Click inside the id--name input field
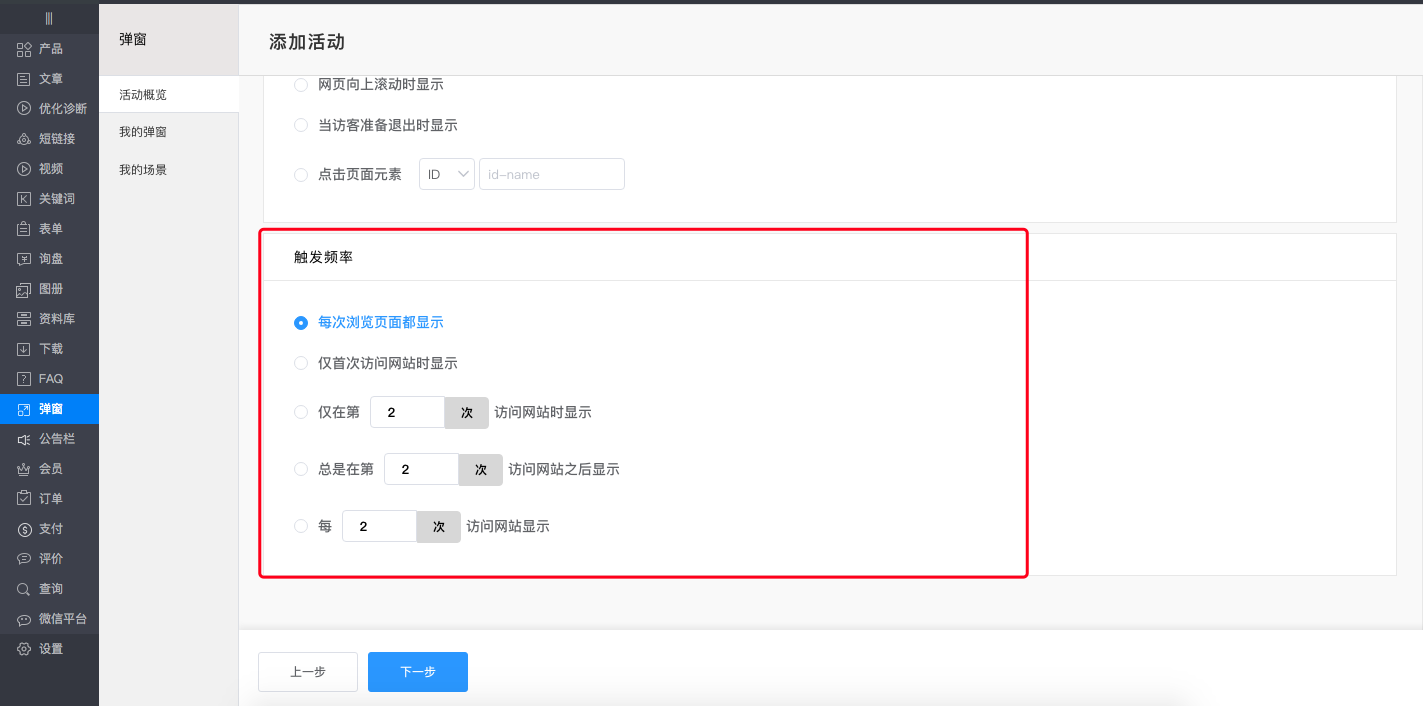 [551, 173]
